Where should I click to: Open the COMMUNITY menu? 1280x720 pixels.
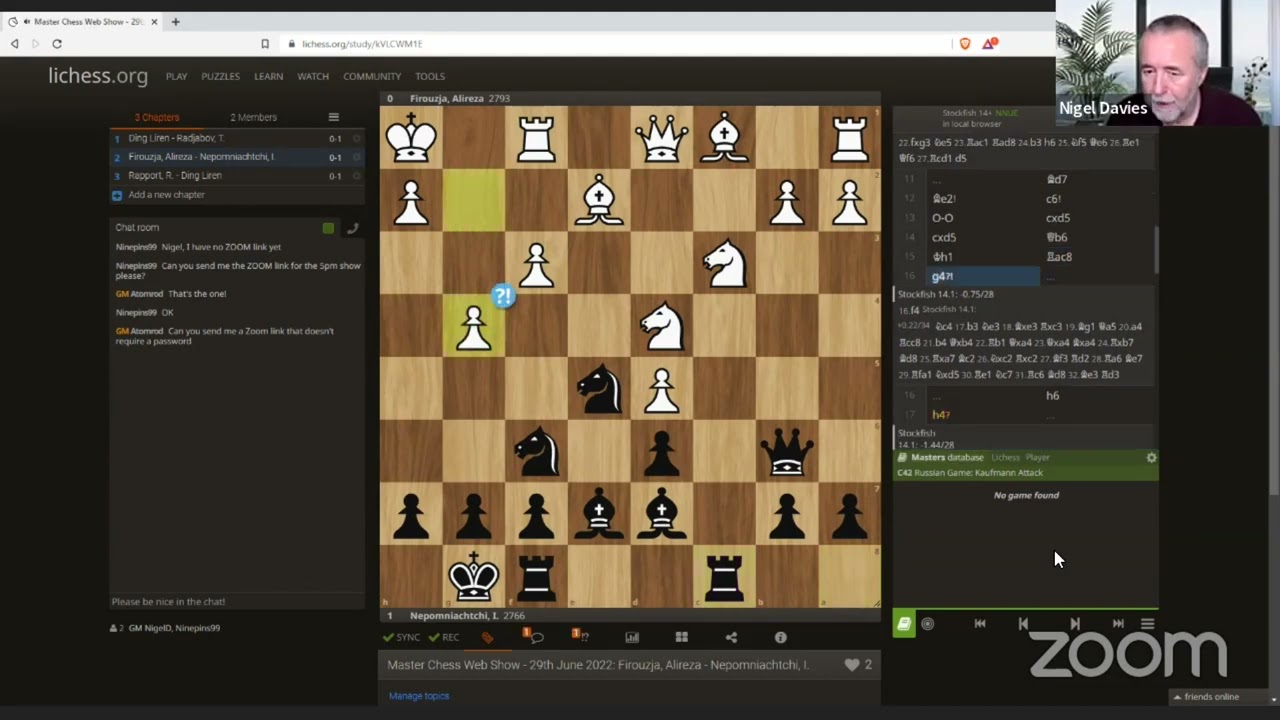point(372,76)
